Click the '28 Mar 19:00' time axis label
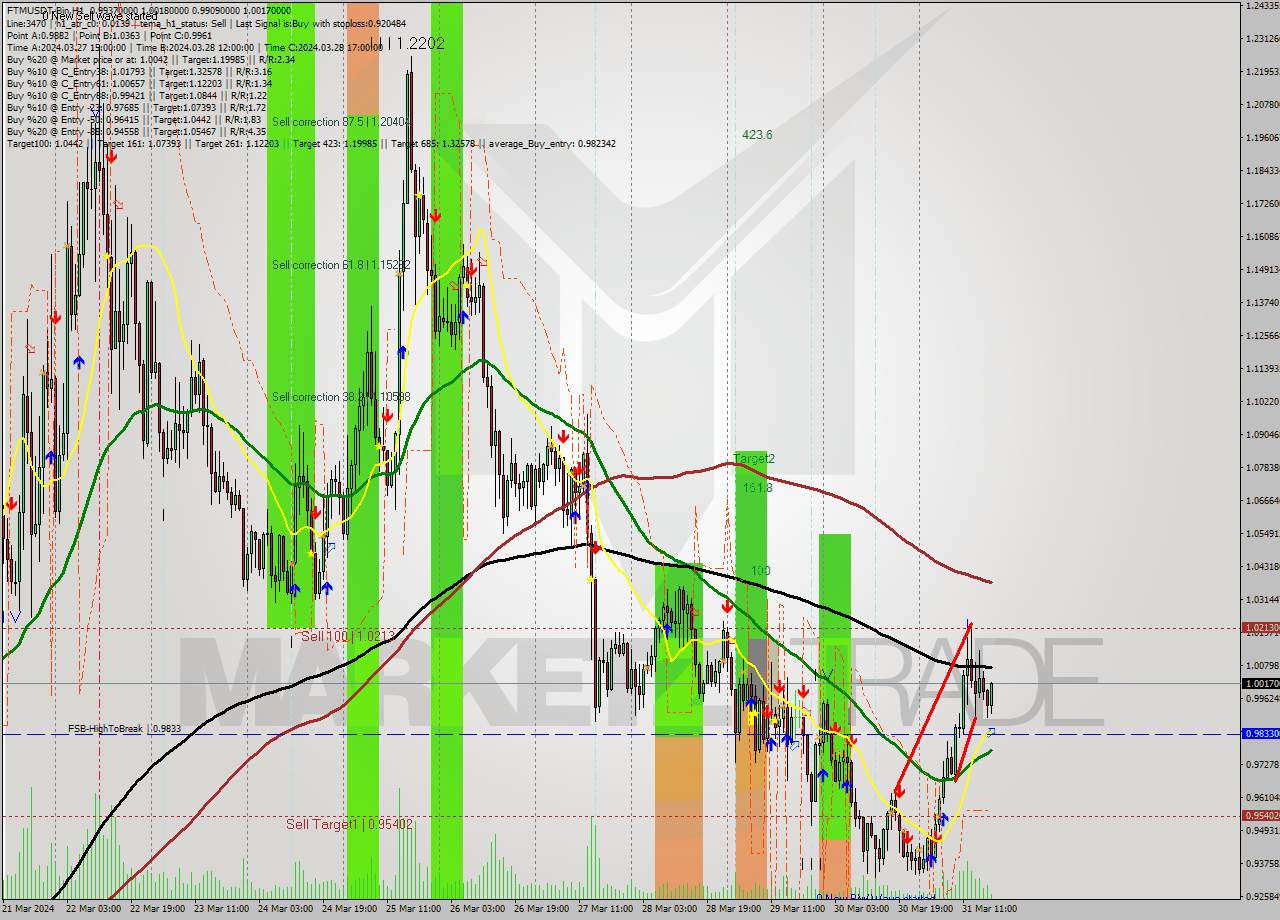The width and height of the screenshot is (1280, 920). pyautogui.click(x=733, y=909)
